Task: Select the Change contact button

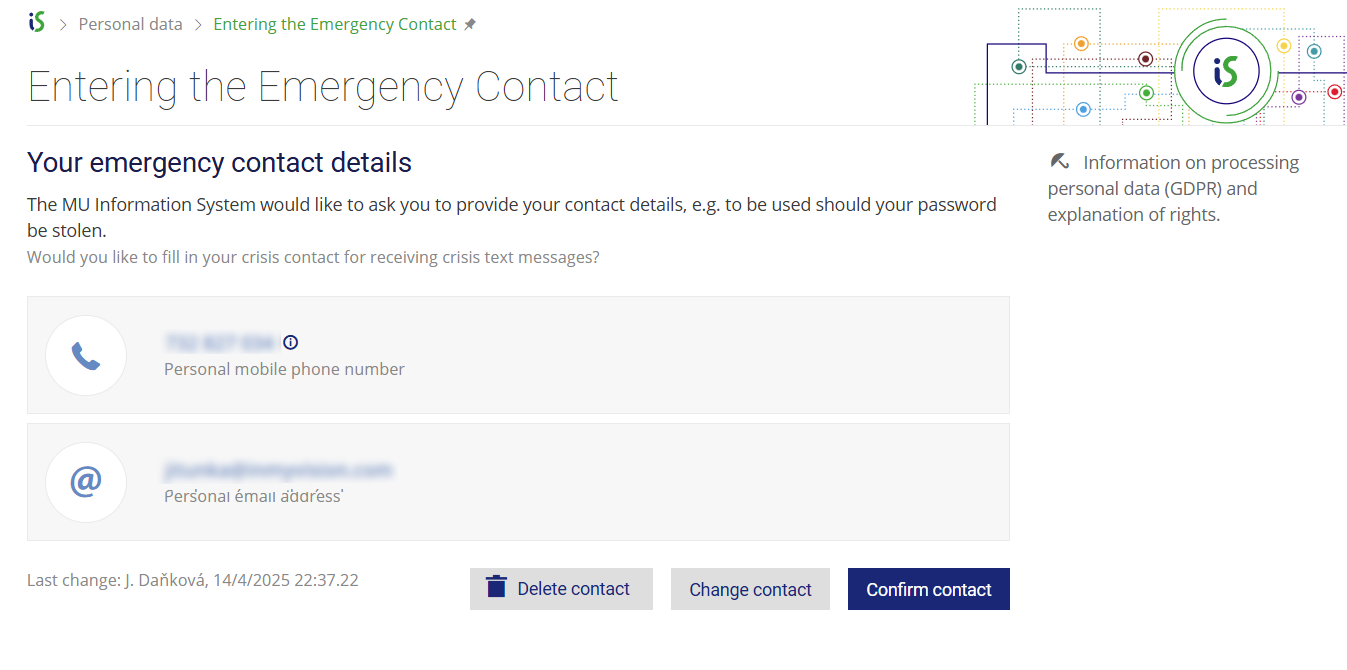Action: pyautogui.click(x=750, y=589)
